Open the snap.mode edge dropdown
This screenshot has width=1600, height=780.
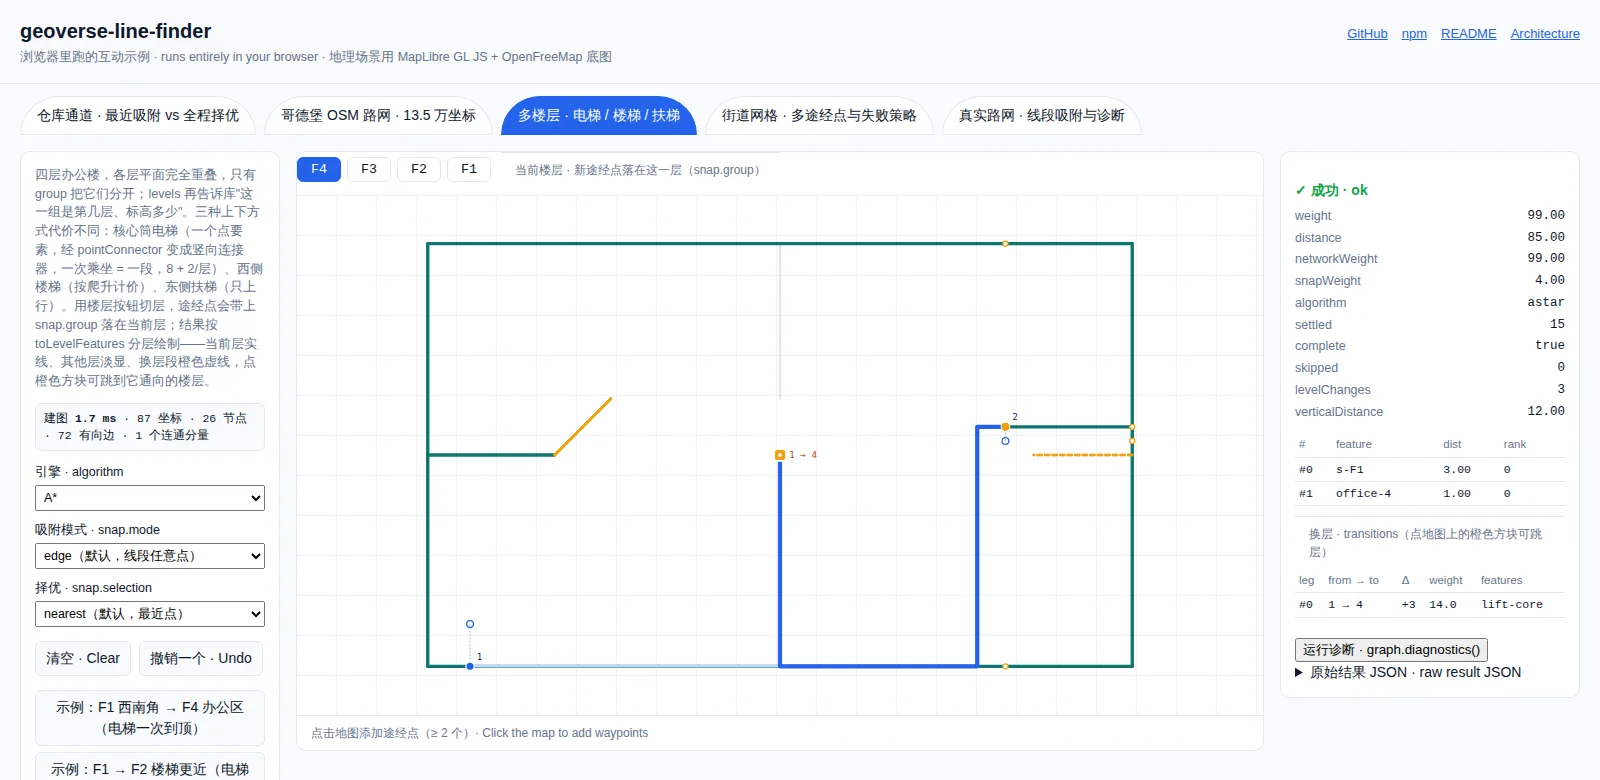point(150,556)
